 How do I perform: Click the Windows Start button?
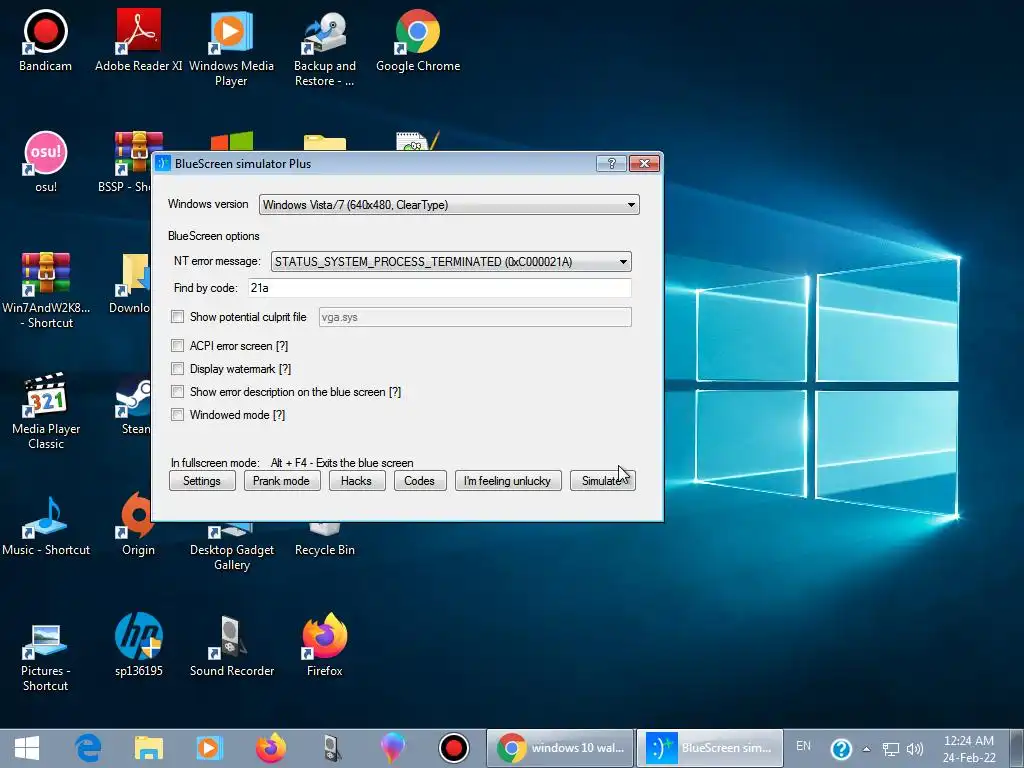27,748
